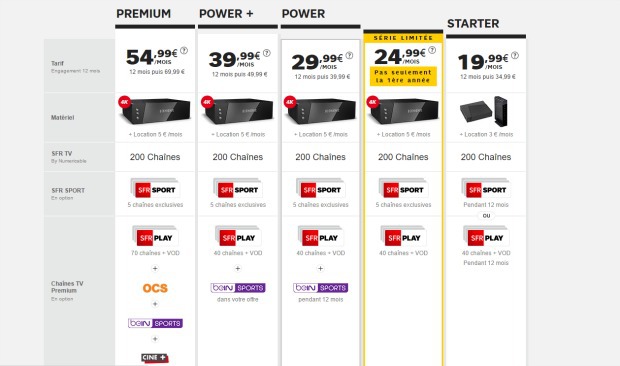Viewport: 620px width, 366px height.
Task: Click the beIN Sports logo under Power +
Action: 238,288
